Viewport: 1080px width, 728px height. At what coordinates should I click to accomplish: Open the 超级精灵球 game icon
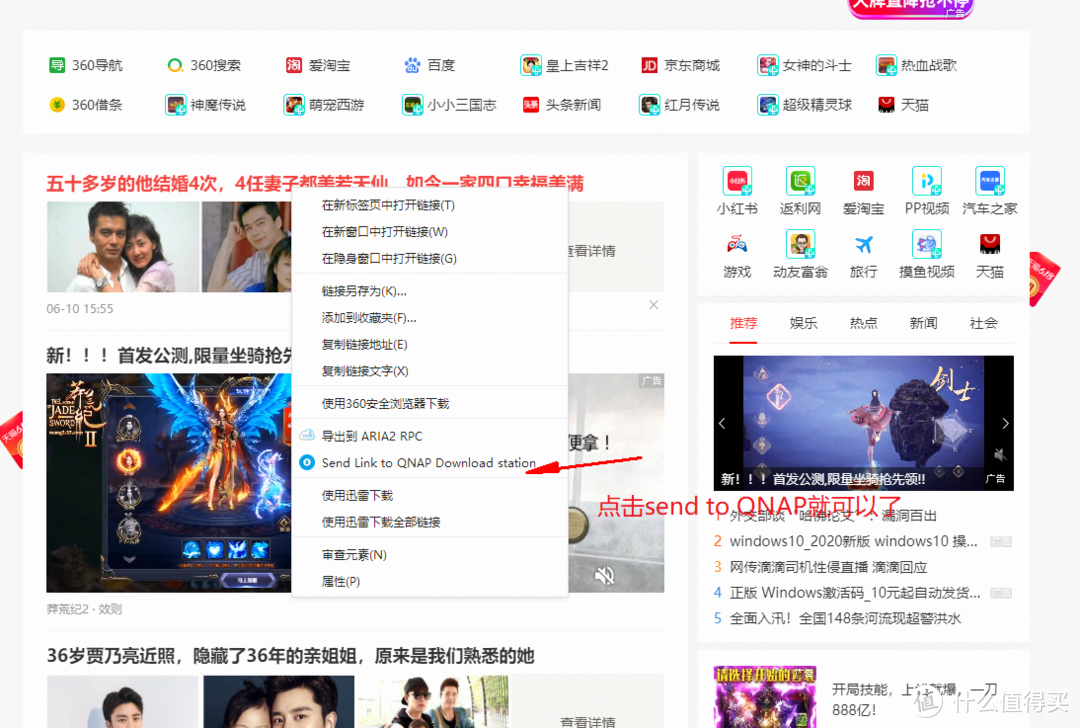[767, 105]
